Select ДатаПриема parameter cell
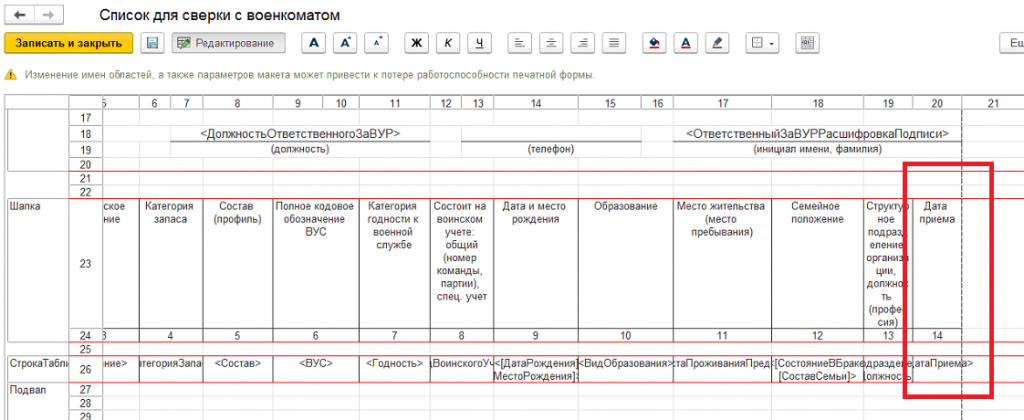 pyautogui.click(x=937, y=369)
